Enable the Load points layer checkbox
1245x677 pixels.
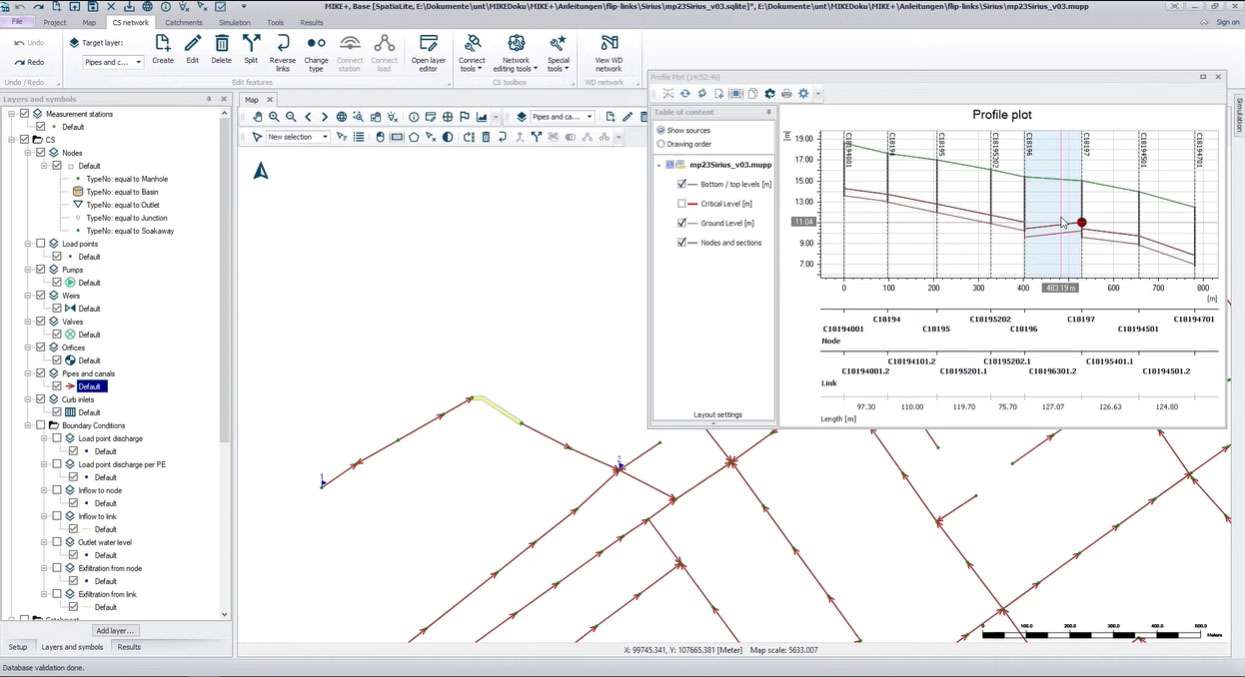coord(40,244)
